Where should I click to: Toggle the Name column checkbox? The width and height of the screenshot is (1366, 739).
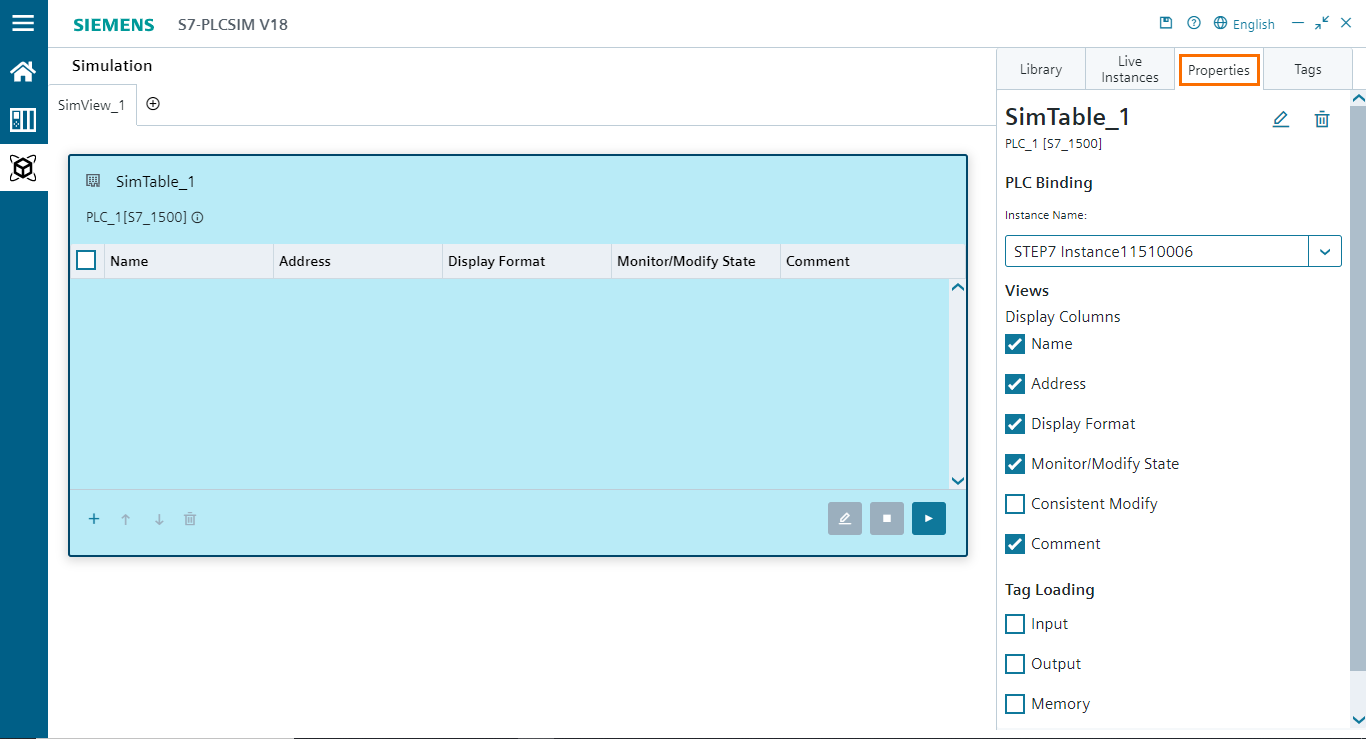click(1015, 344)
